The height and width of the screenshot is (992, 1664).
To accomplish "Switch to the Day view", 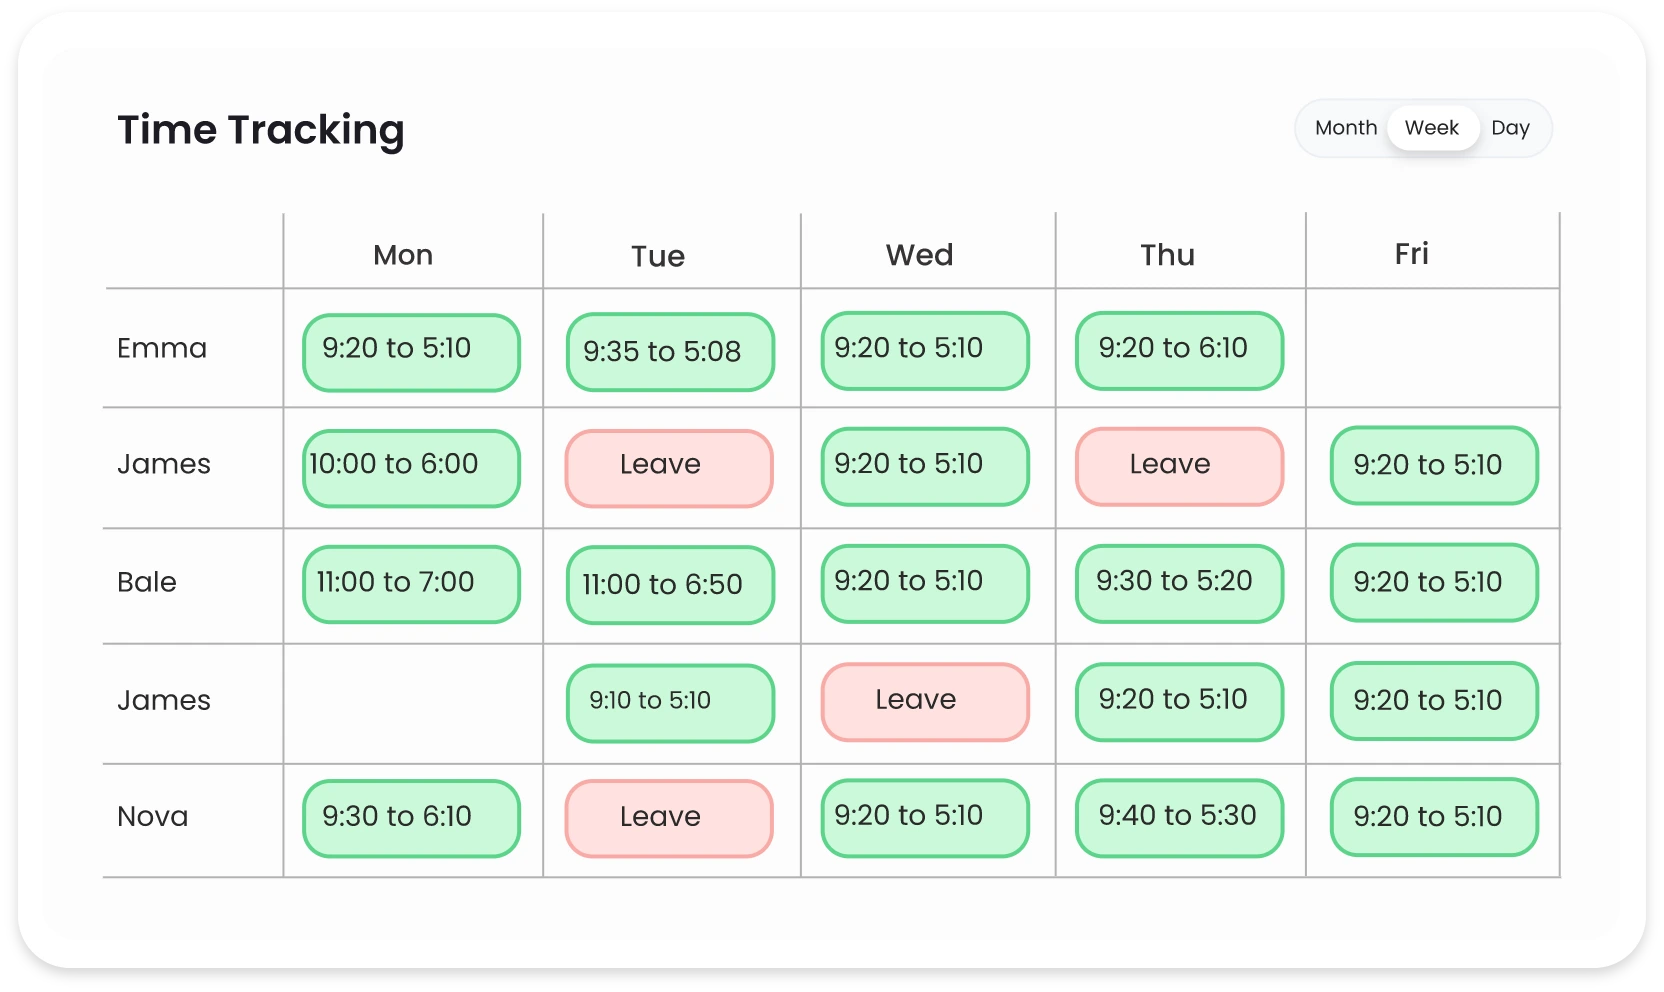I will [1510, 128].
